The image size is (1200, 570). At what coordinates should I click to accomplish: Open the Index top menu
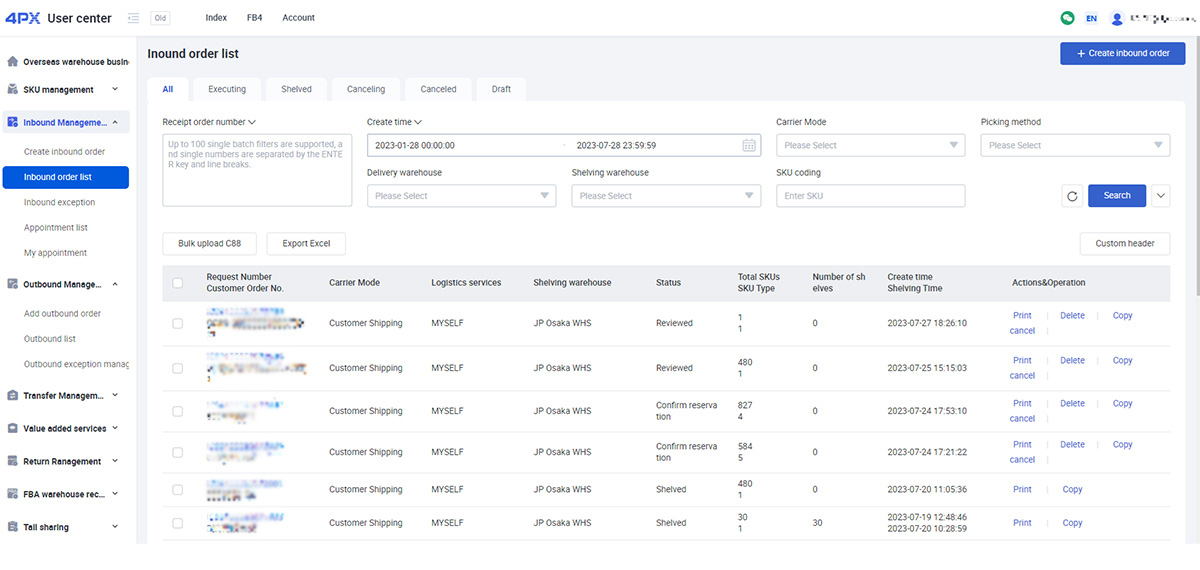(x=216, y=18)
